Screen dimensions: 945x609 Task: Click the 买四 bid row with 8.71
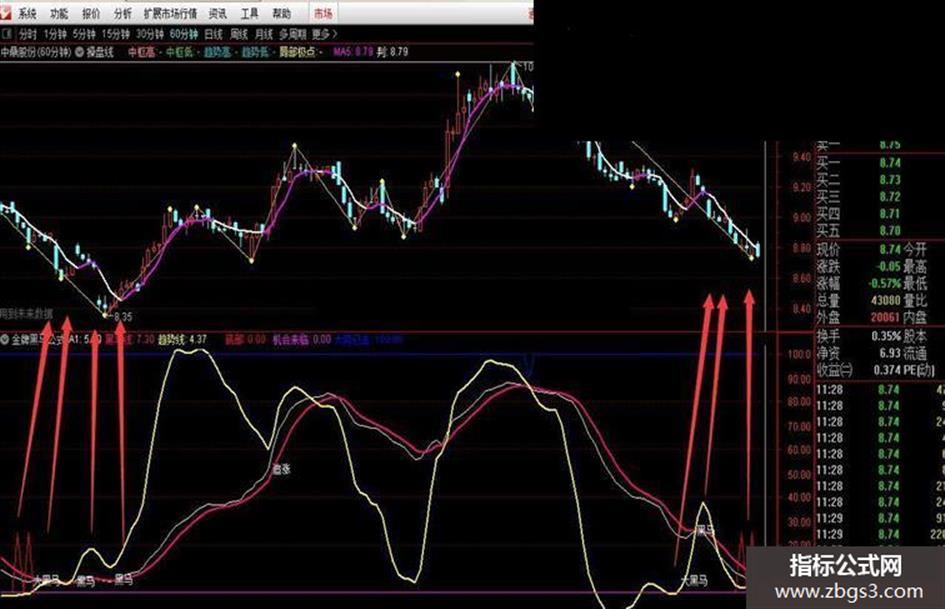coord(859,213)
